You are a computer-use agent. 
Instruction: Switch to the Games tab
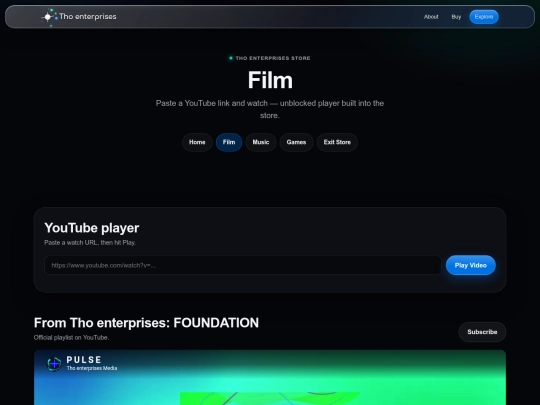point(296,142)
